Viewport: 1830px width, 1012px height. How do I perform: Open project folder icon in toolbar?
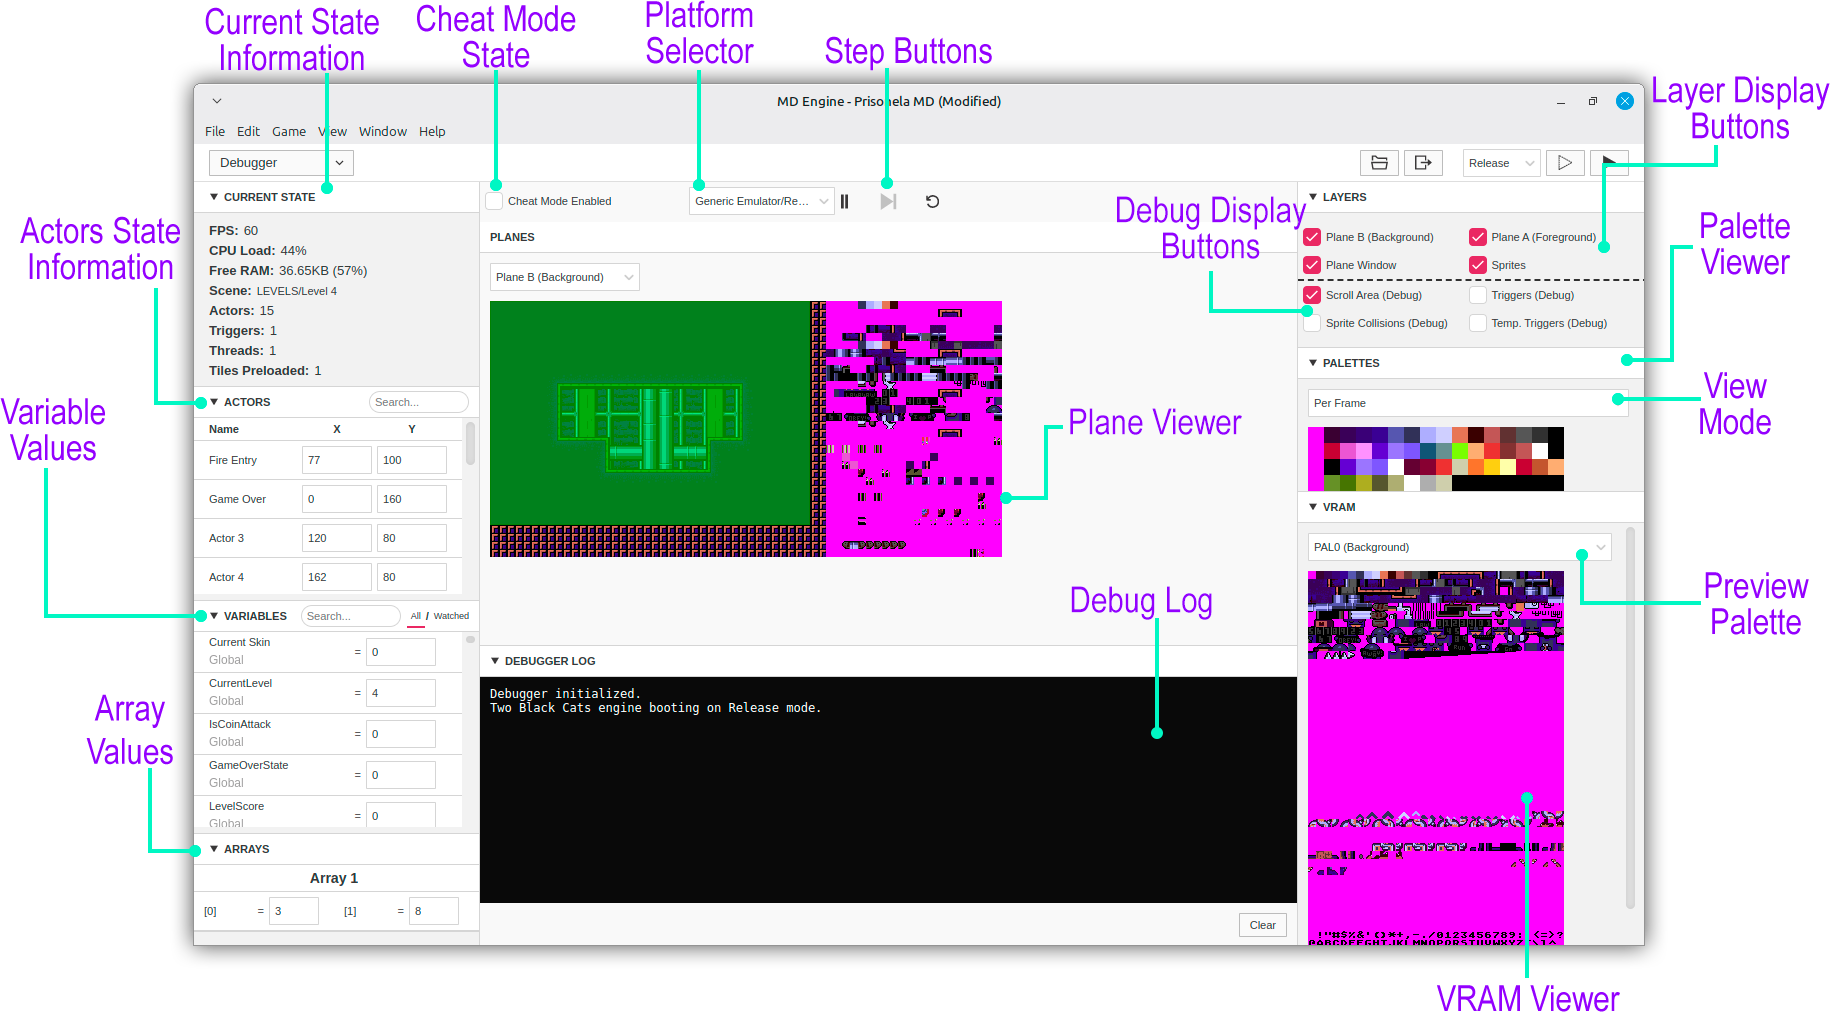(x=1379, y=163)
